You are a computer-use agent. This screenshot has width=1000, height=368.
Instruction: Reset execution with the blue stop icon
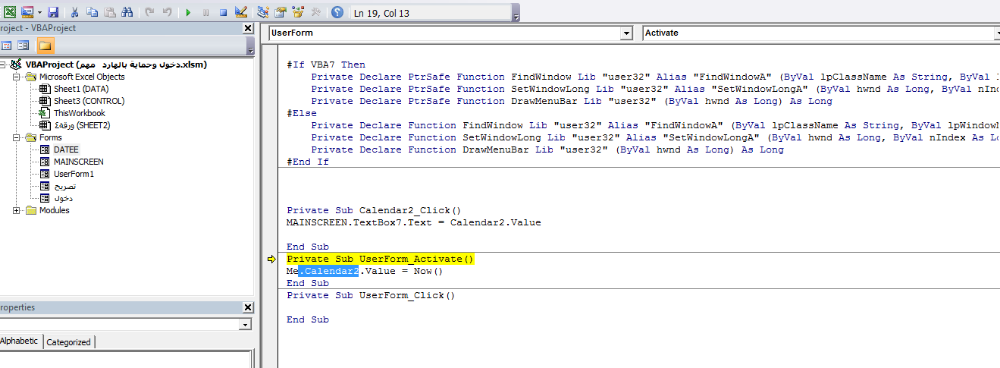pos(223,12)
